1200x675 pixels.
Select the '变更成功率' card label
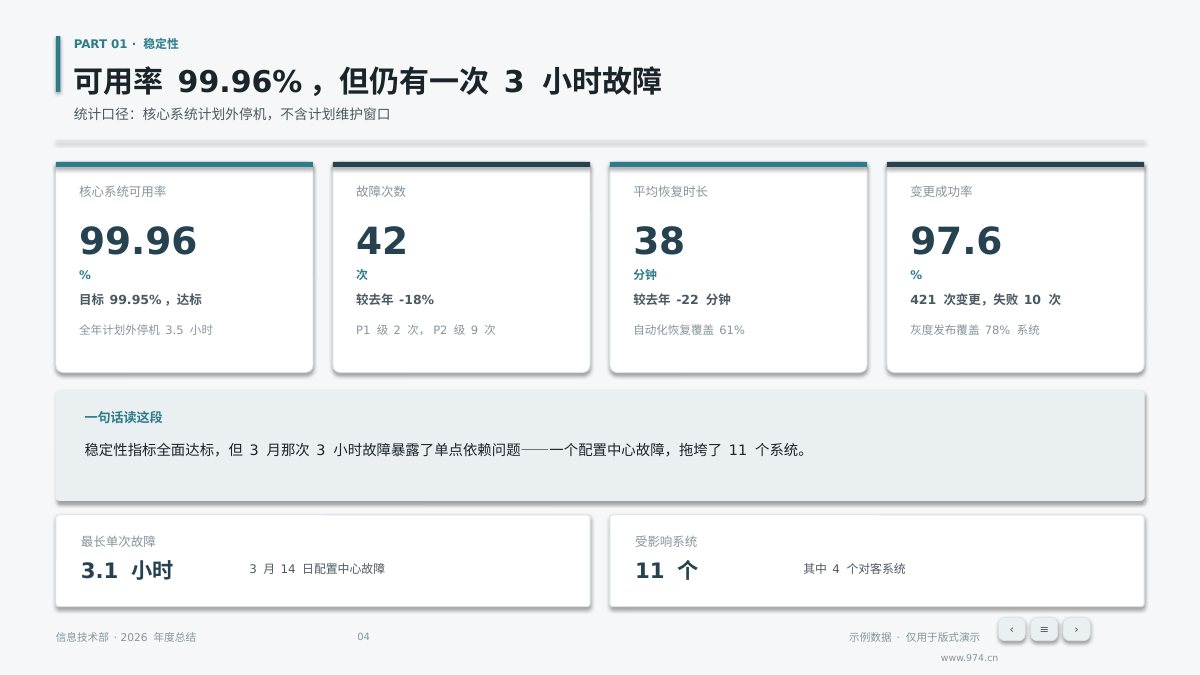click(941, 191)
